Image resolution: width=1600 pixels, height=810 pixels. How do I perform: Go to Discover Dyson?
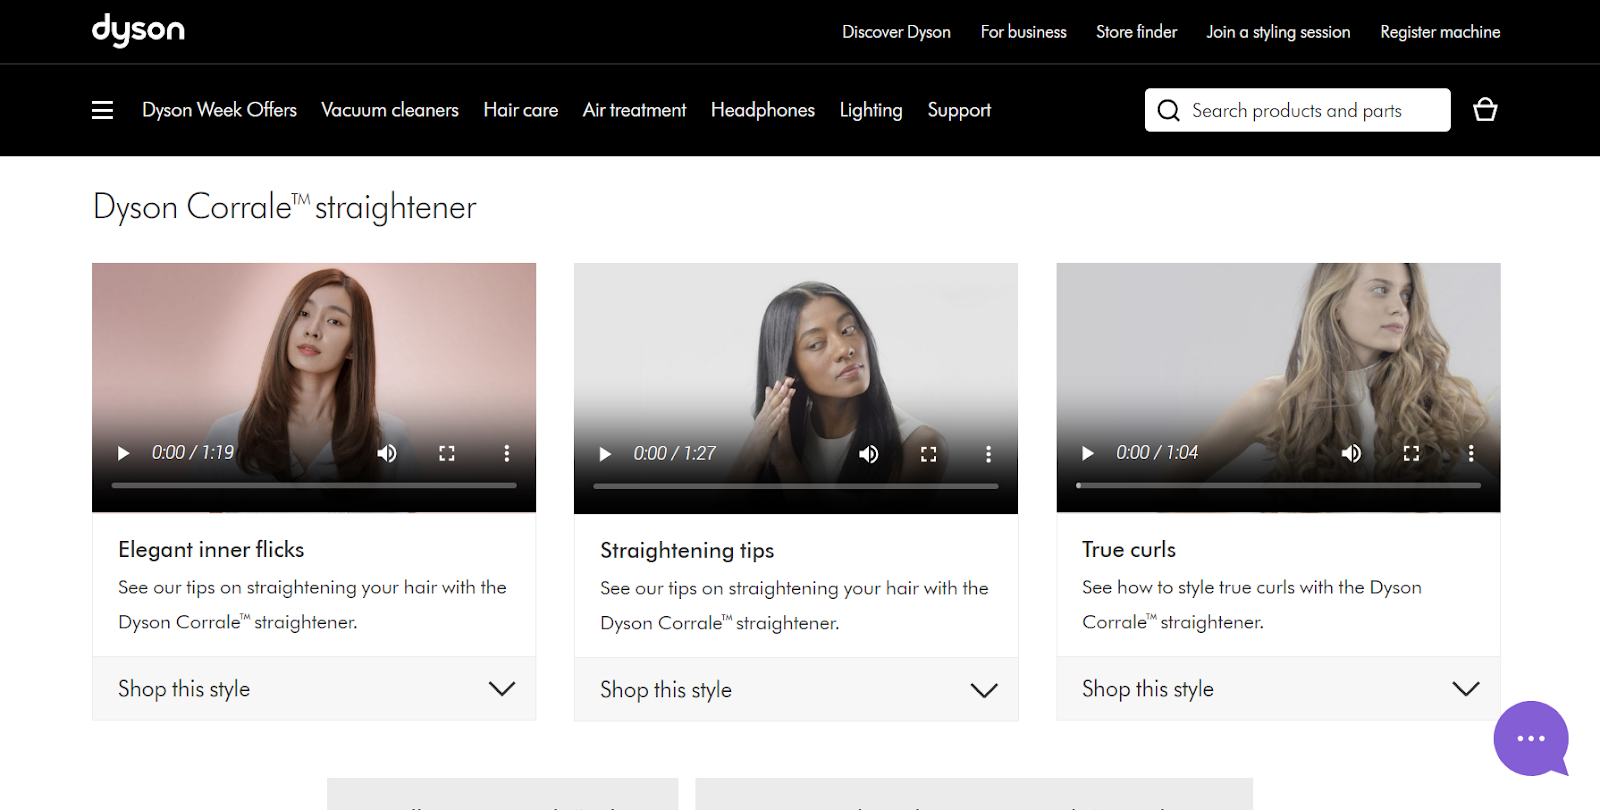coord(896,32)
